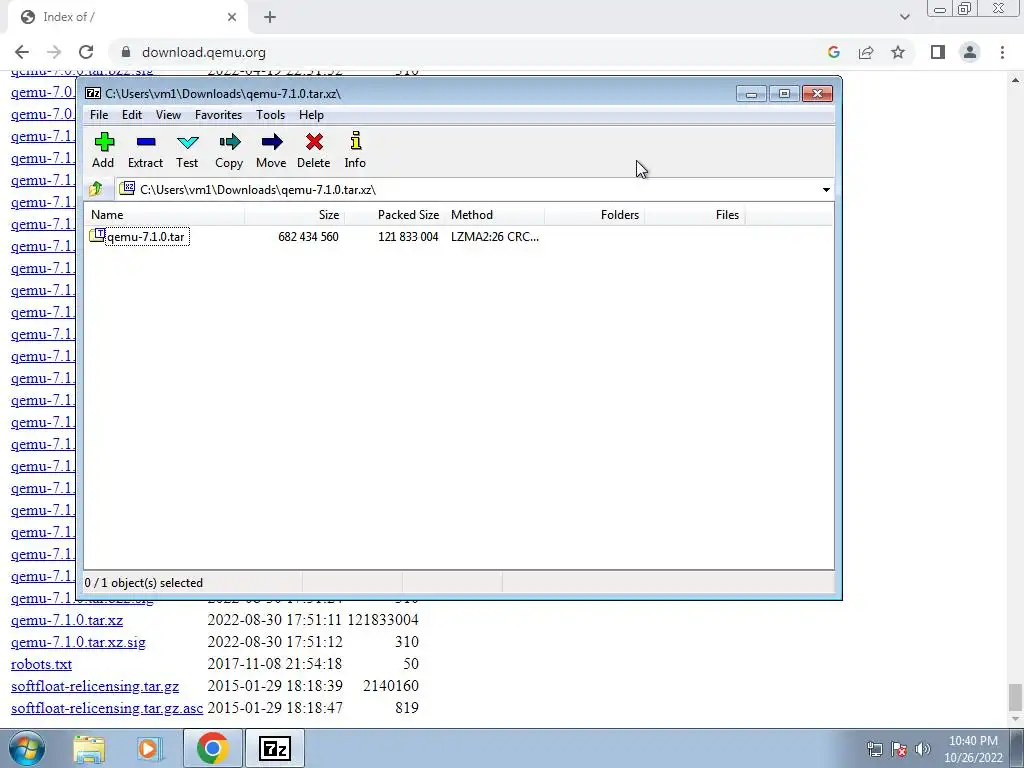This screenshot has width=1024, height=768.
Task: Click 7-Zip taskbar button
Action: [274, 748]
